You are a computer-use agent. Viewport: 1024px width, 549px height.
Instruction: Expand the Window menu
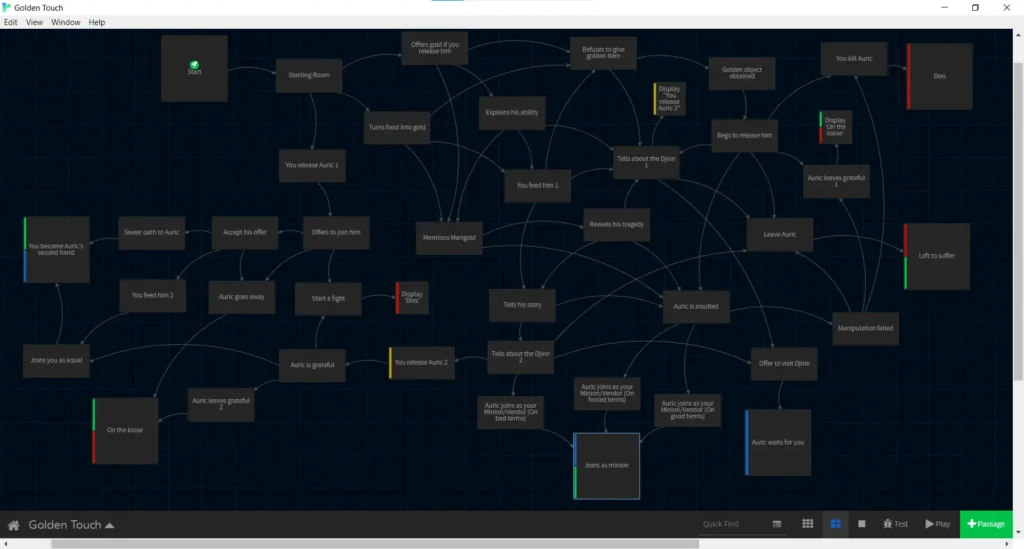tap(66, 22)
